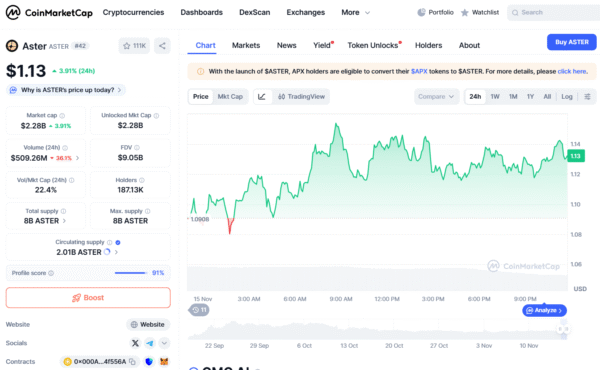Open Vol/Mkt Cap info icon
Viewport: 600px width, 370px height.
click(72, 180)
